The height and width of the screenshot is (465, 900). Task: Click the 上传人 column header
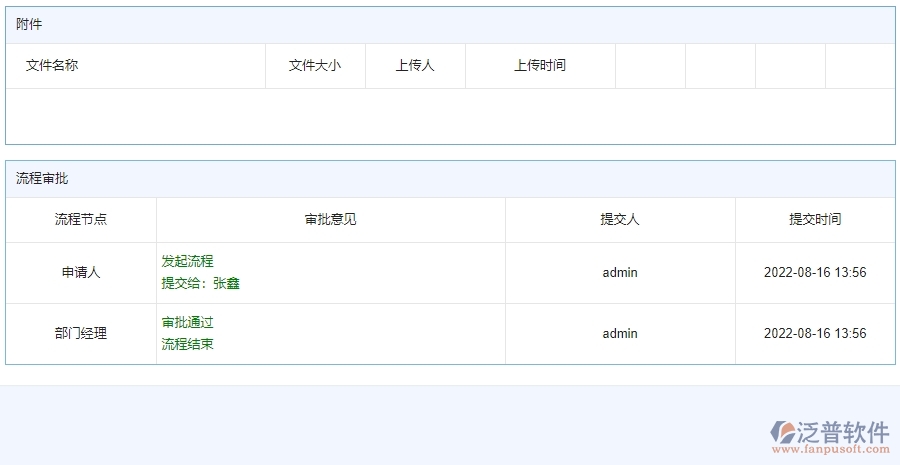415,65
